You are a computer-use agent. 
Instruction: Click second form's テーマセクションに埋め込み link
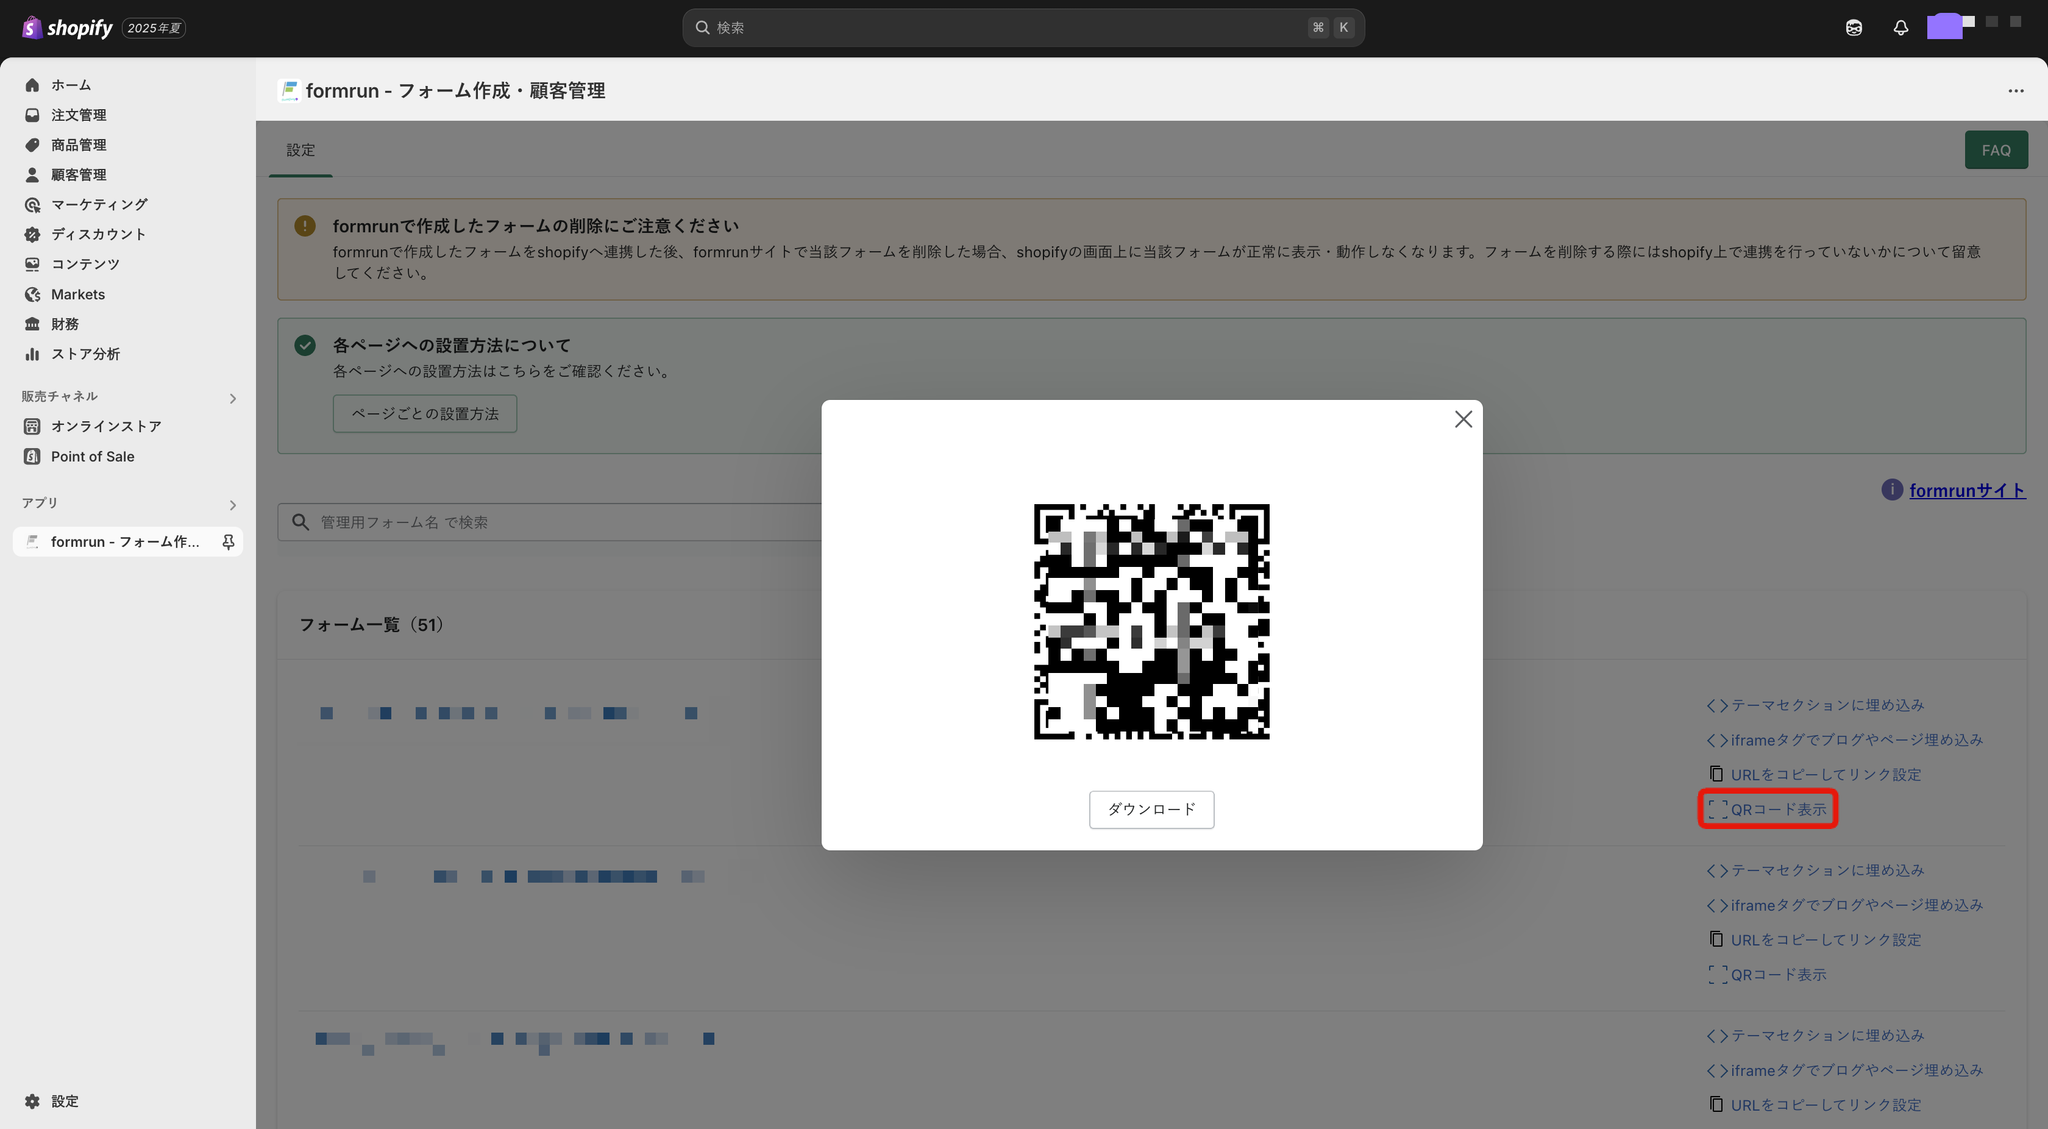(x=1816, y=870)
